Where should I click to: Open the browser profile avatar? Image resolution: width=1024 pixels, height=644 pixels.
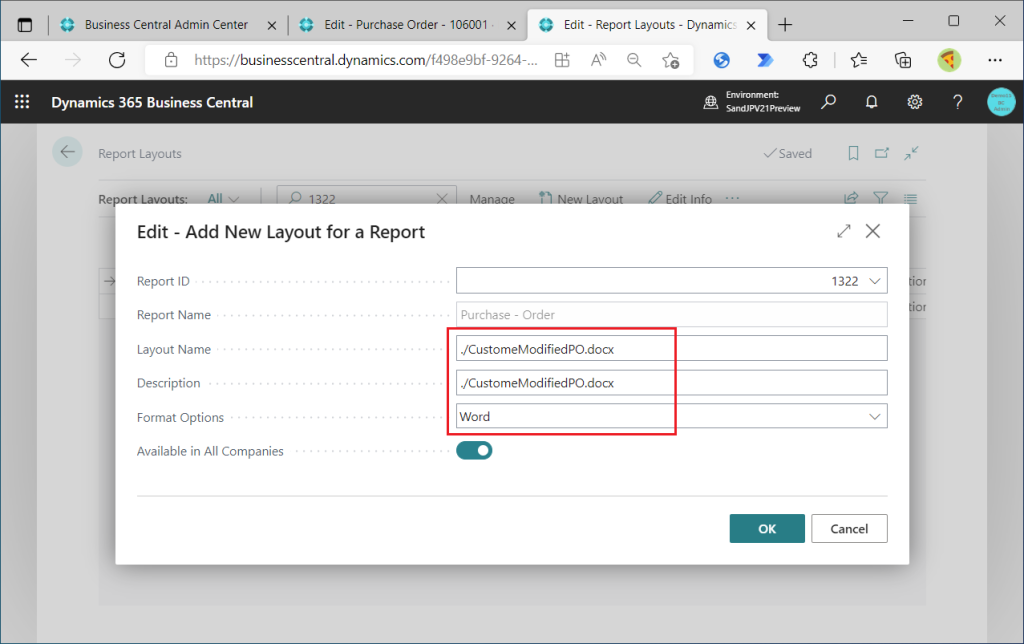coord(949,60)
